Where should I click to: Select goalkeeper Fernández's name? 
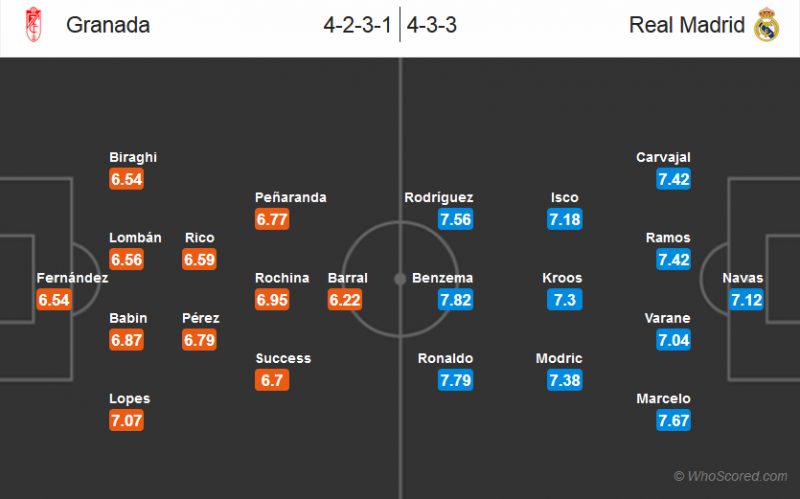point(72,278)
